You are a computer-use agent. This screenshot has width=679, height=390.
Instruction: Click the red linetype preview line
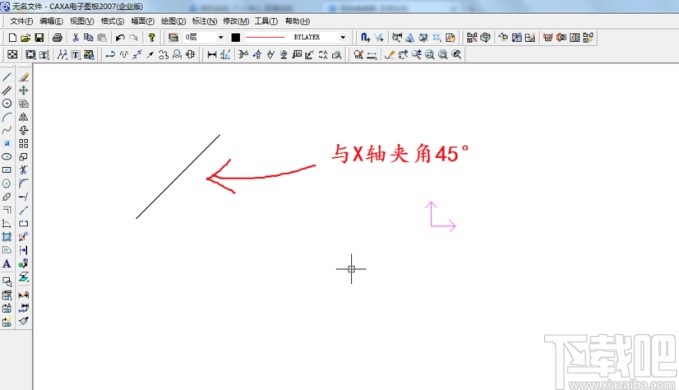265,38
